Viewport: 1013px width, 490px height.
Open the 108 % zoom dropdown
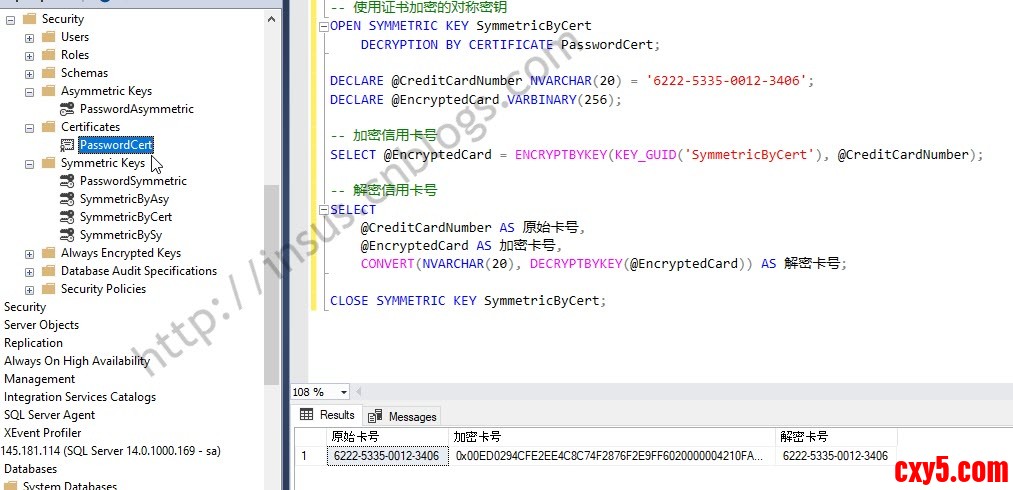click(344, 392)
